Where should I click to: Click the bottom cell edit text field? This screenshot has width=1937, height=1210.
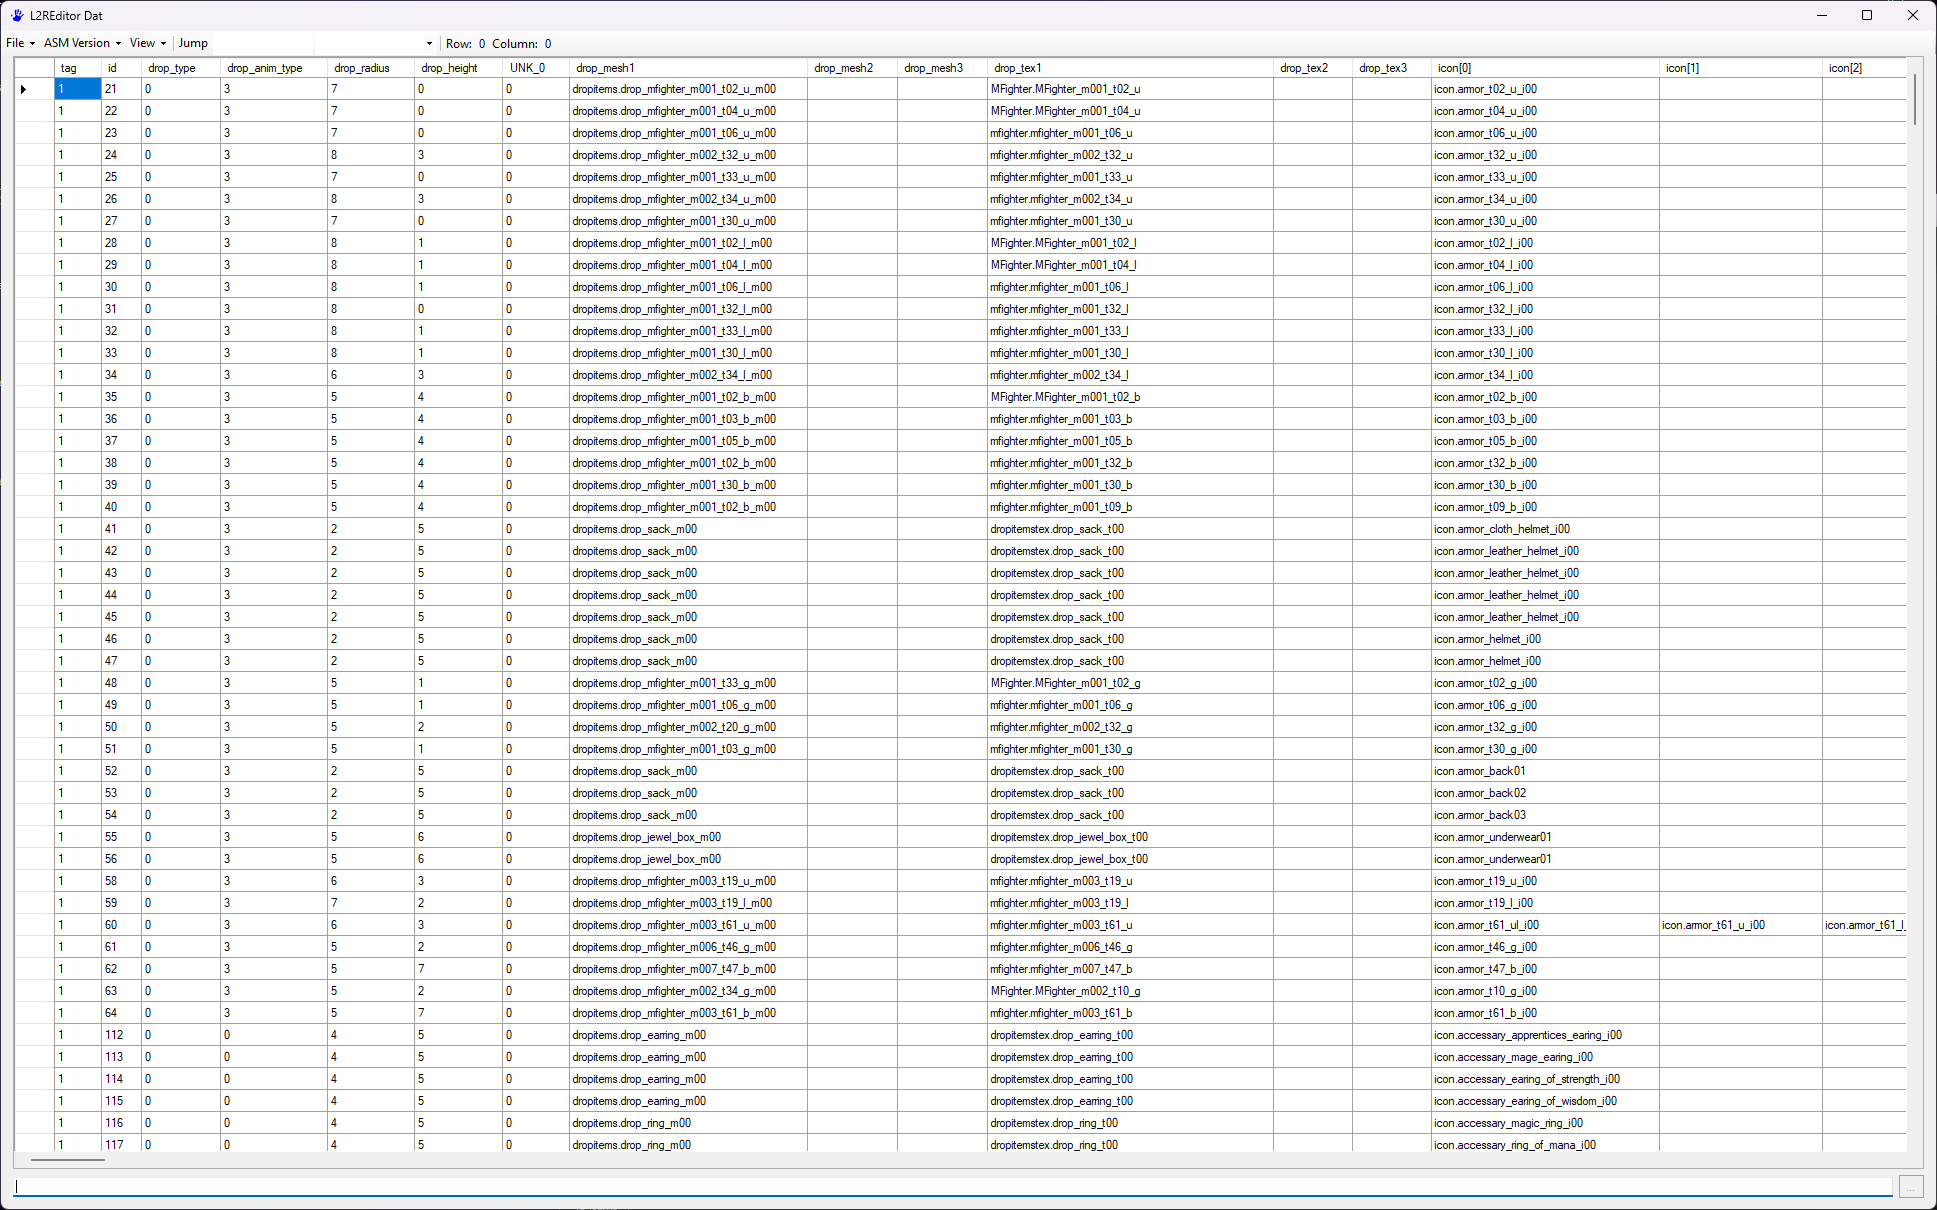pos(950,1186)
